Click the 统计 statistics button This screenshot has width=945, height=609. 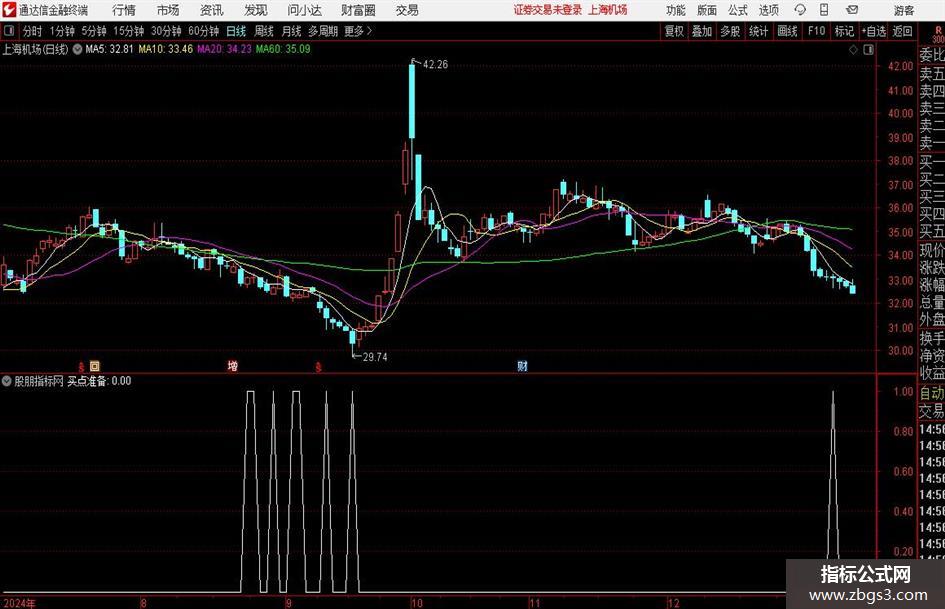pyautogui.click(x=758, y=31)
